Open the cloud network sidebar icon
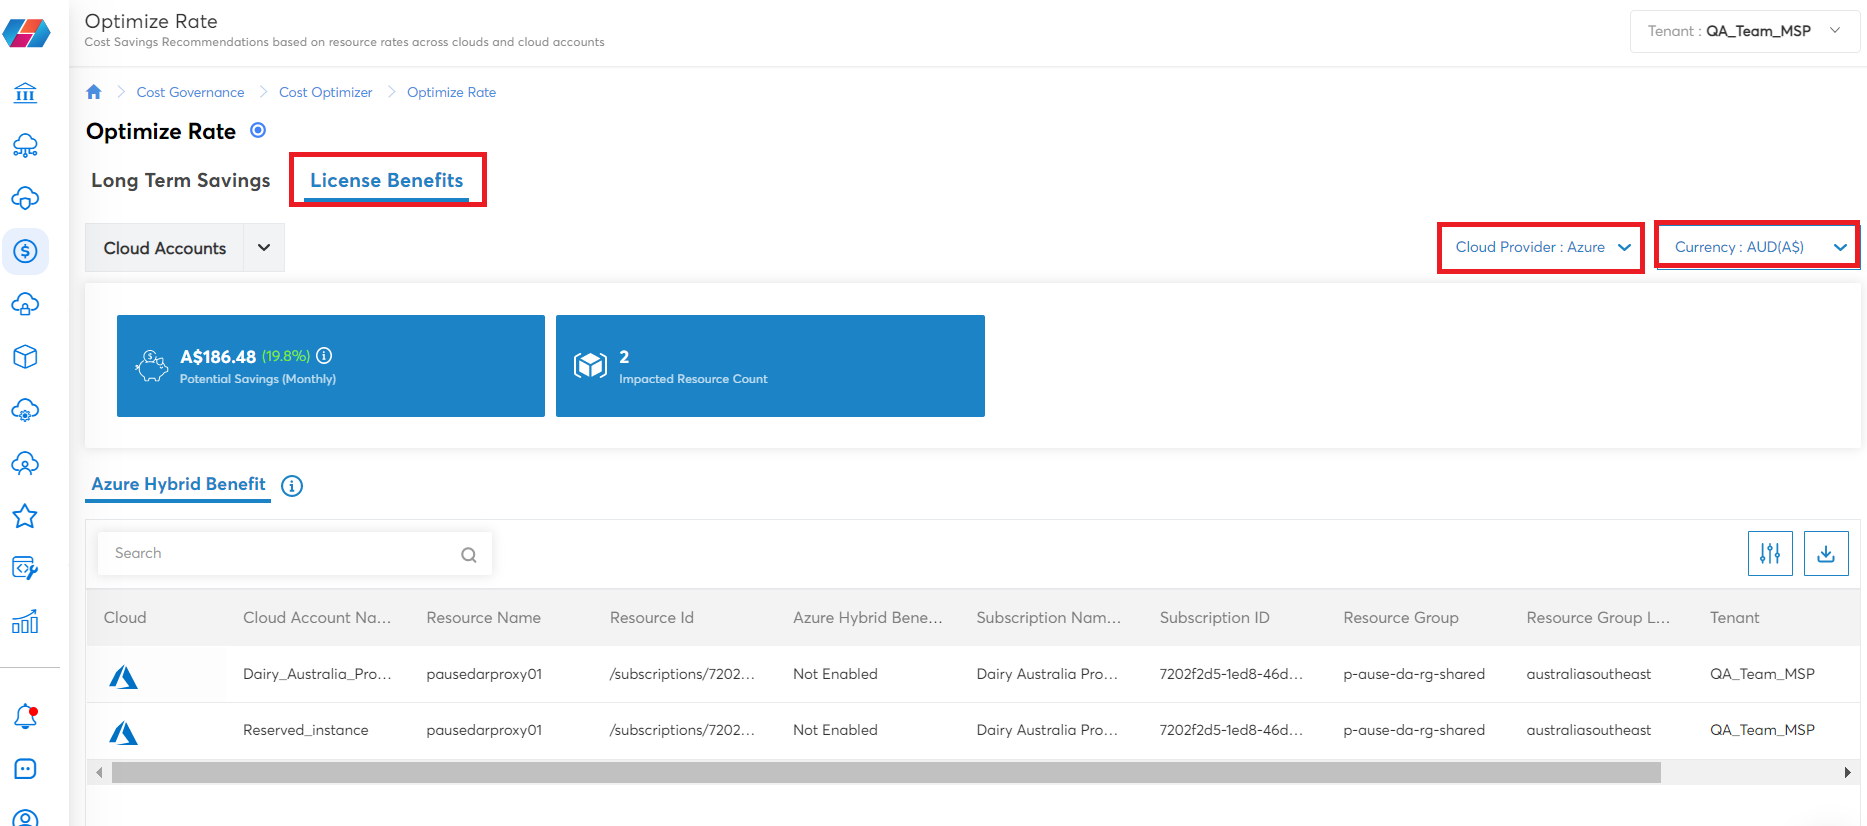1867x826 pixels. coord(25,146)
